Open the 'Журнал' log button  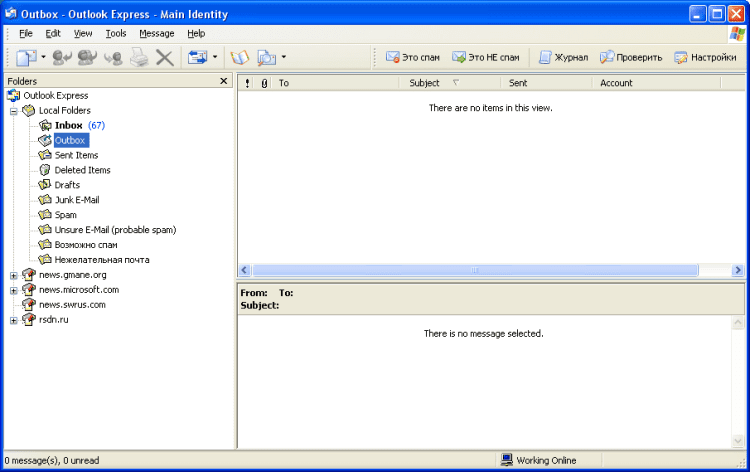tap(563, 57)
